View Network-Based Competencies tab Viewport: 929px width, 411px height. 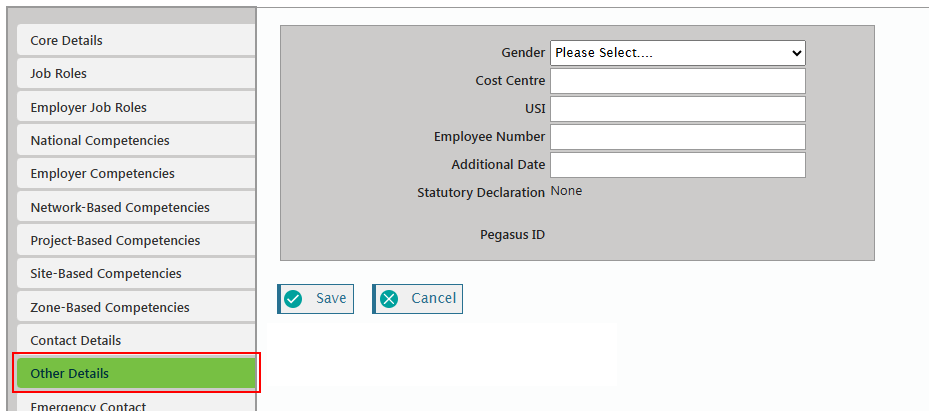tap(136, 207)
